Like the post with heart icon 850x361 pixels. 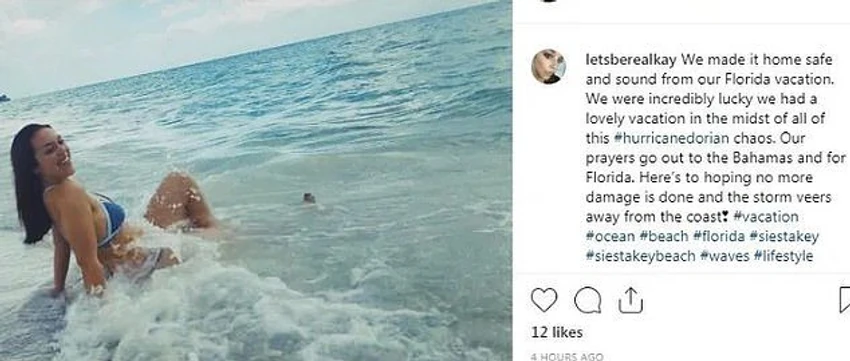coord(544,300)
